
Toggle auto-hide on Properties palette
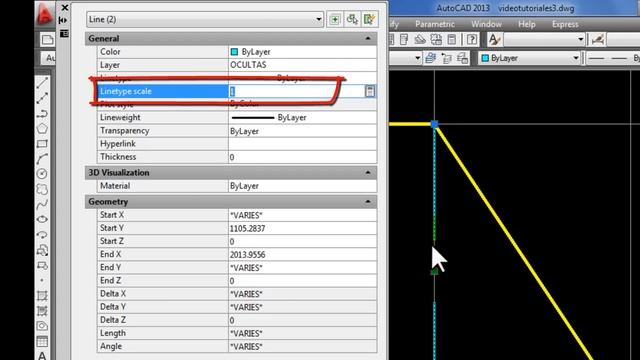click(x=63, y=20)
